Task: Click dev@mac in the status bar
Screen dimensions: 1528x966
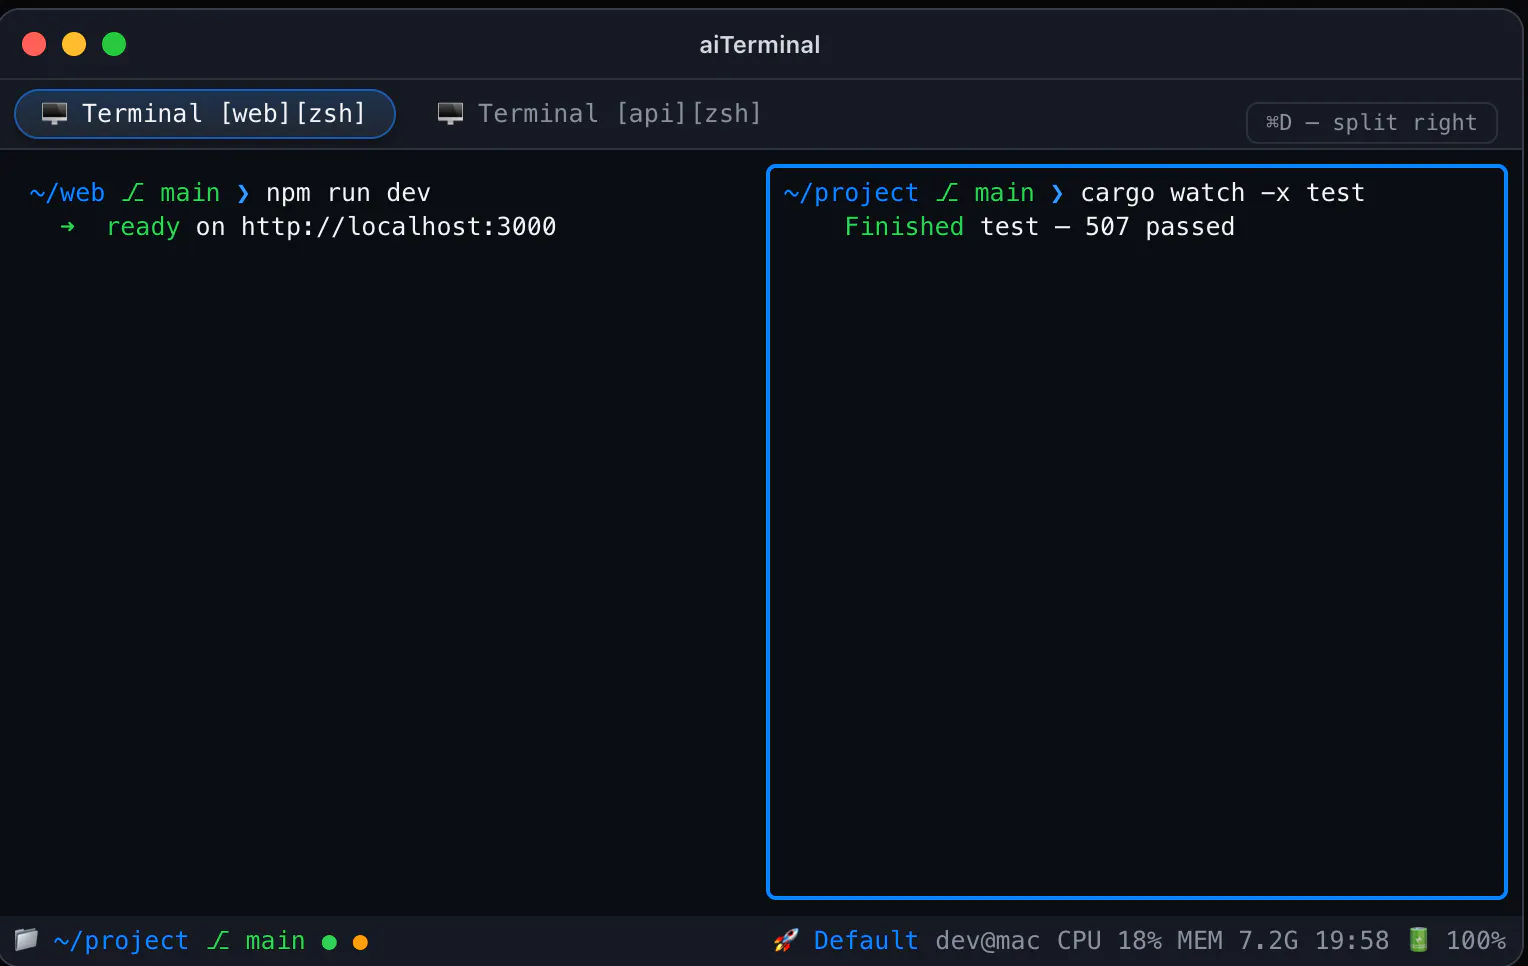Action: pos(988,941)
